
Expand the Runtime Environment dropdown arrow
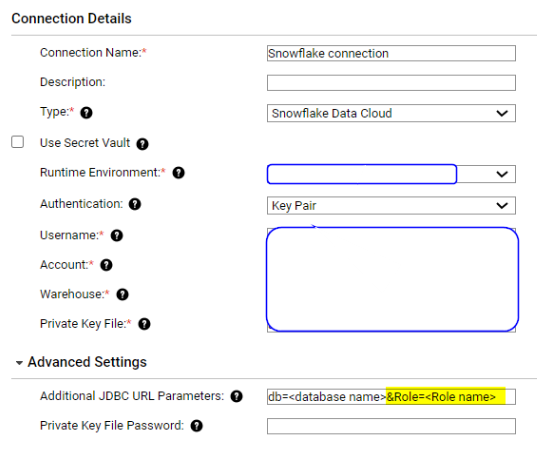pyautogui.click(x=502, y=174)
